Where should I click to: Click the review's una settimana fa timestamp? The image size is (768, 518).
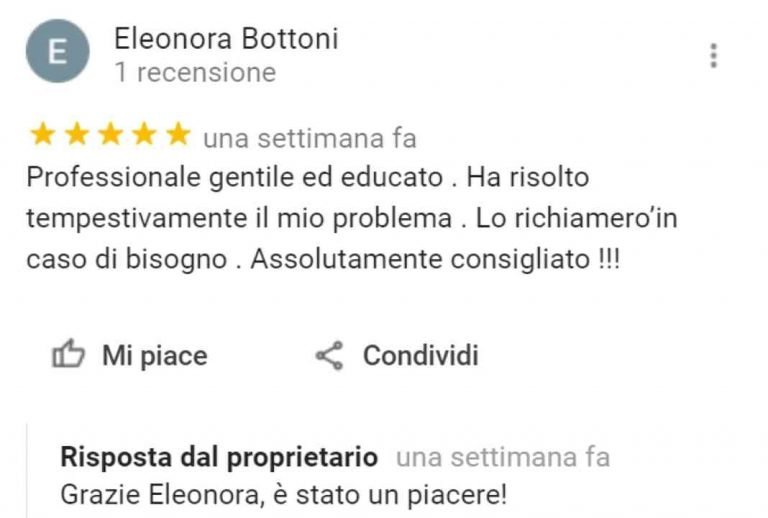(x=310, y=139)
